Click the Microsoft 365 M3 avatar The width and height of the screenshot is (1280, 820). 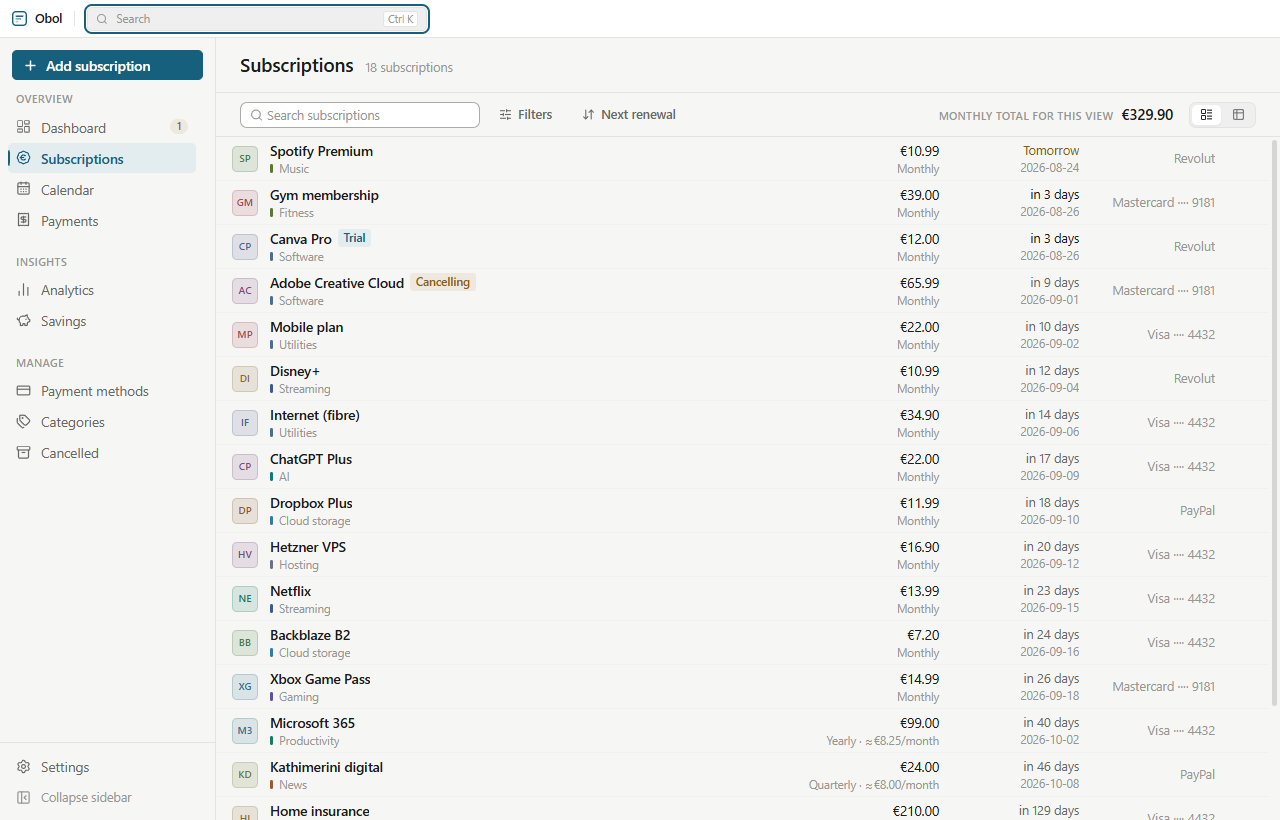pos(245,731)
